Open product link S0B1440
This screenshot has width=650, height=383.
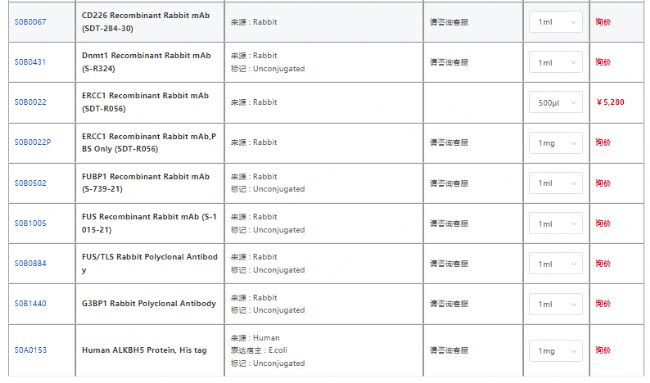point(30,303)
